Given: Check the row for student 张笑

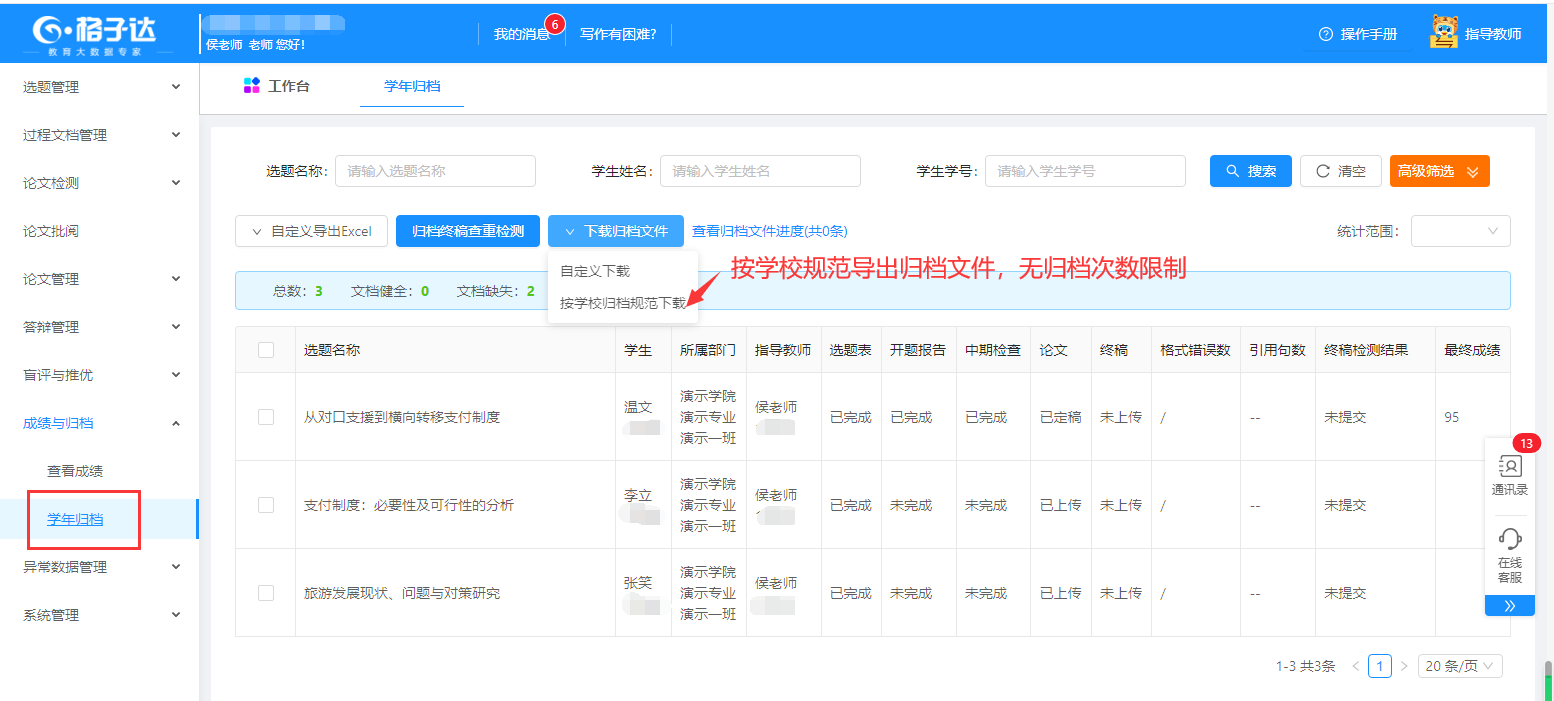Looking at the screenshot, I should tap(266, 593).
